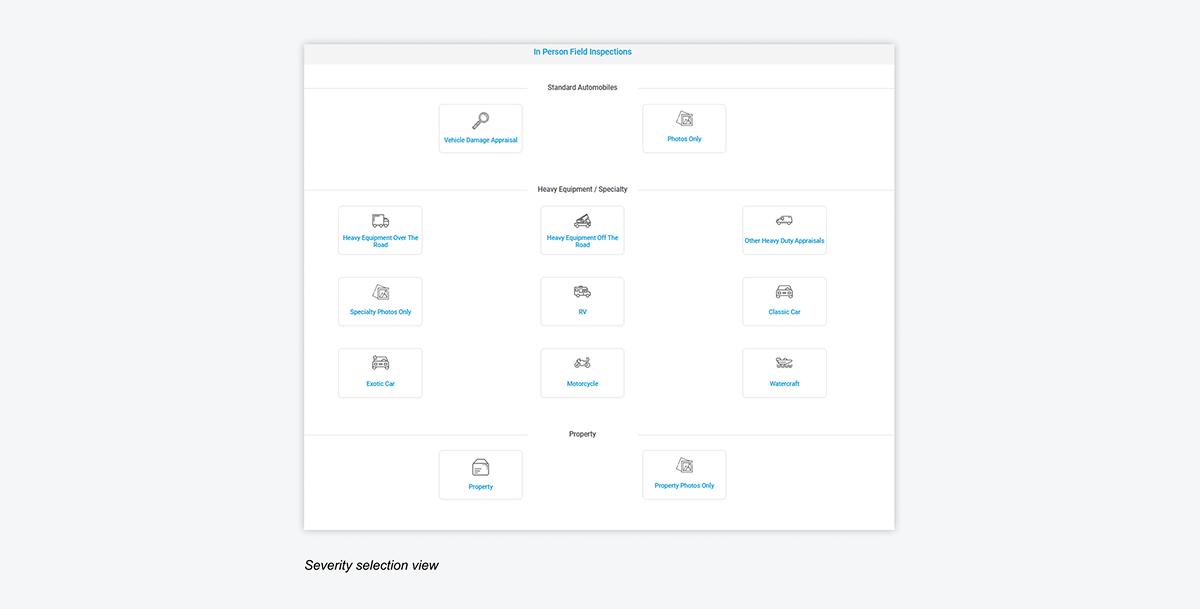The height and width of the screenshot is (609, 1200).
Task: Click the Property section heading
Action: [x=582, y=434]
